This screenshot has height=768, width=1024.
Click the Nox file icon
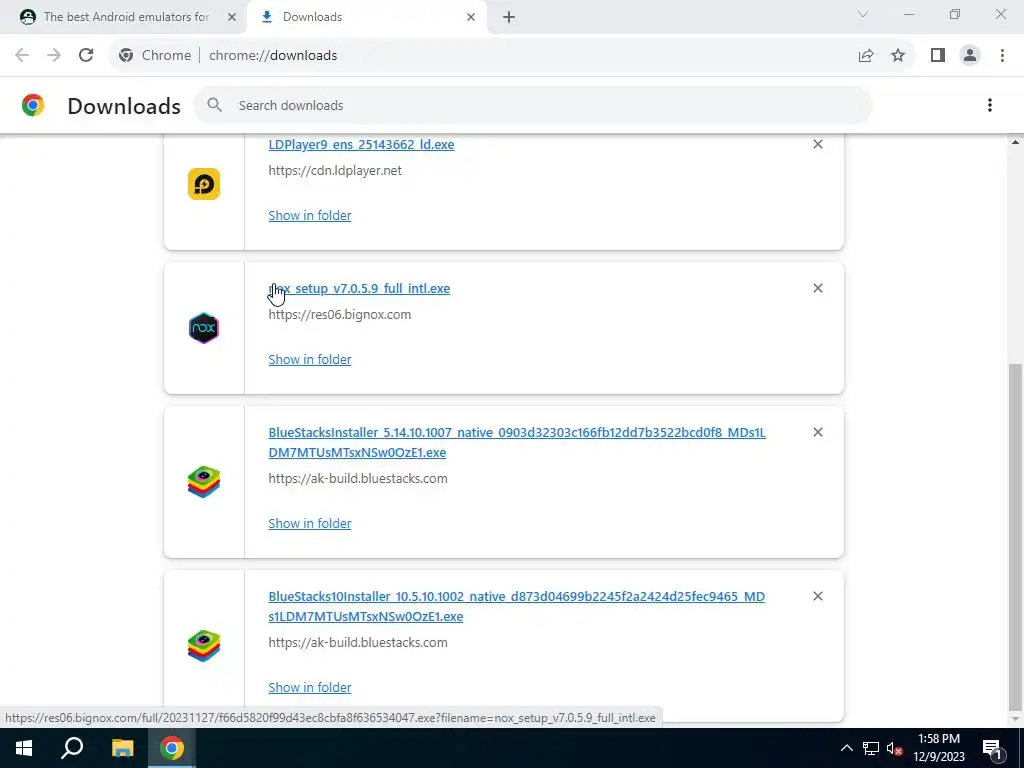[x=204, y=328]
